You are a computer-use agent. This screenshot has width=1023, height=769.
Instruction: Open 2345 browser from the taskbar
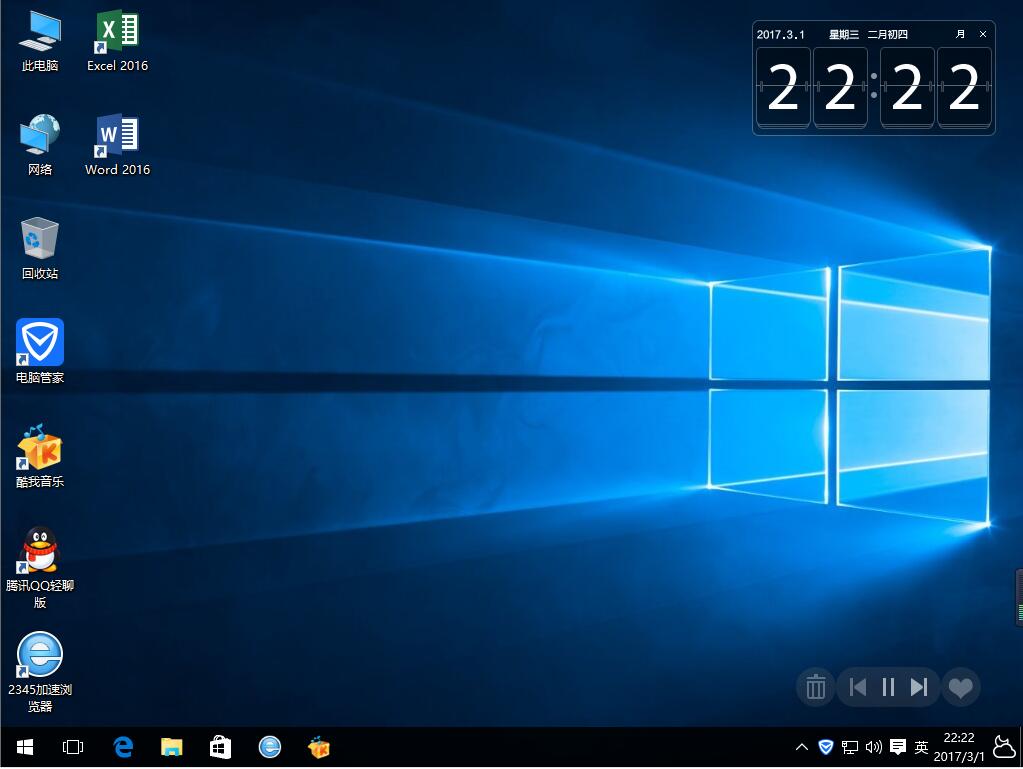point(269,747)
